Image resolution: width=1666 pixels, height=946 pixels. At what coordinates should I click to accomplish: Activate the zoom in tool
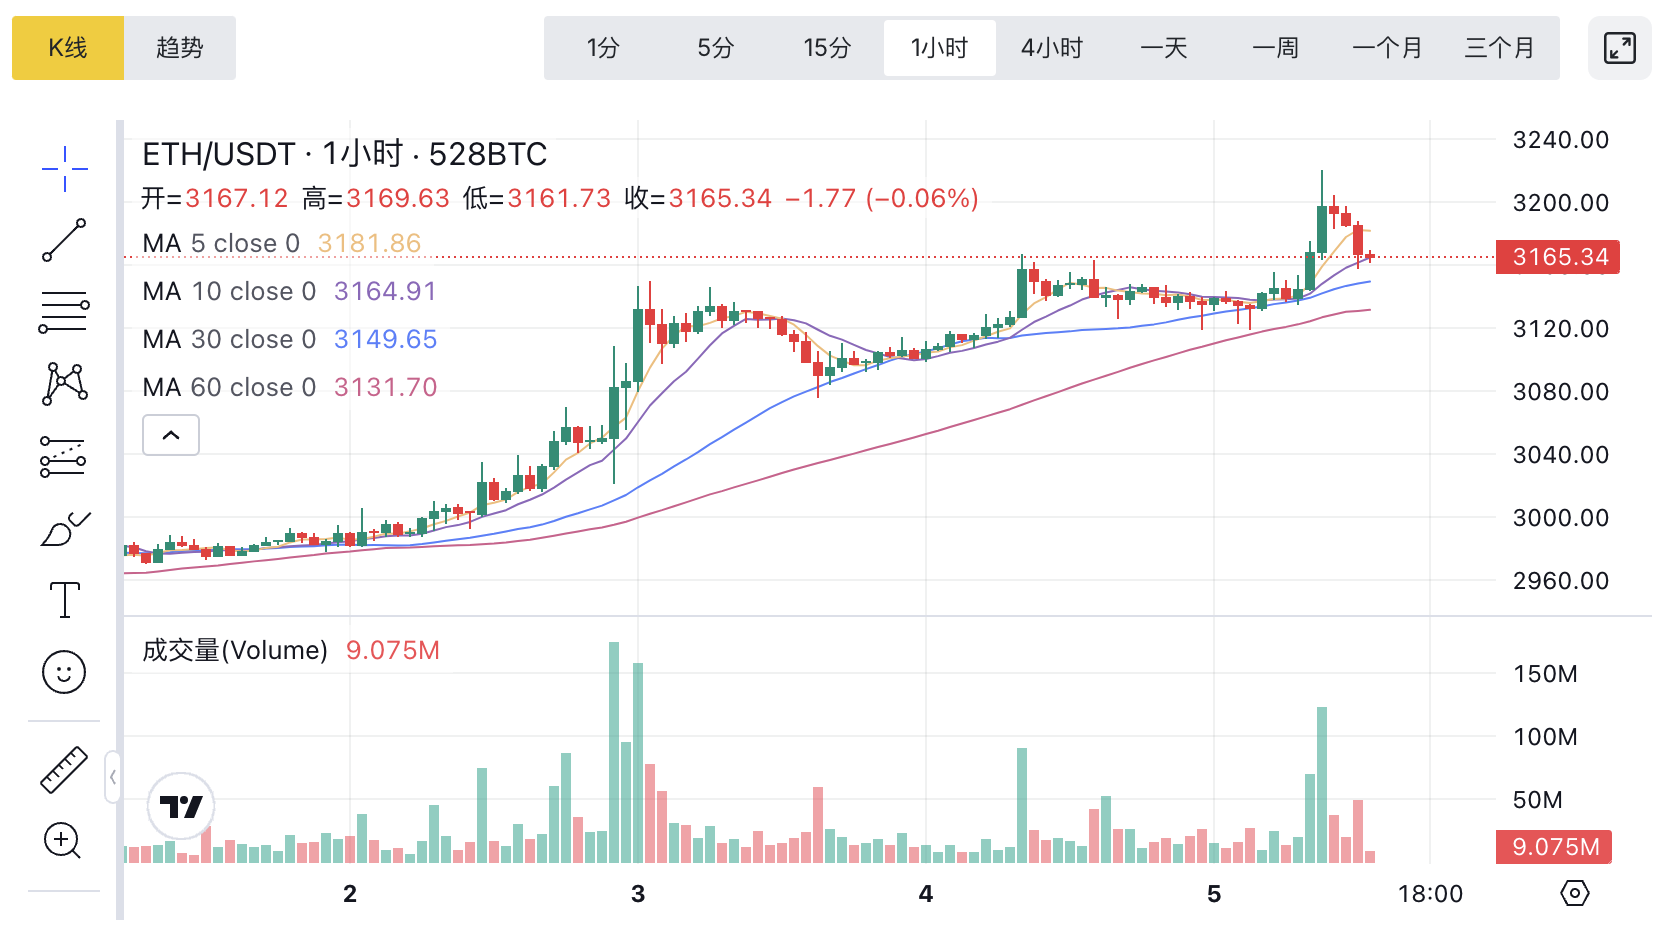click(x=62, y=841)
